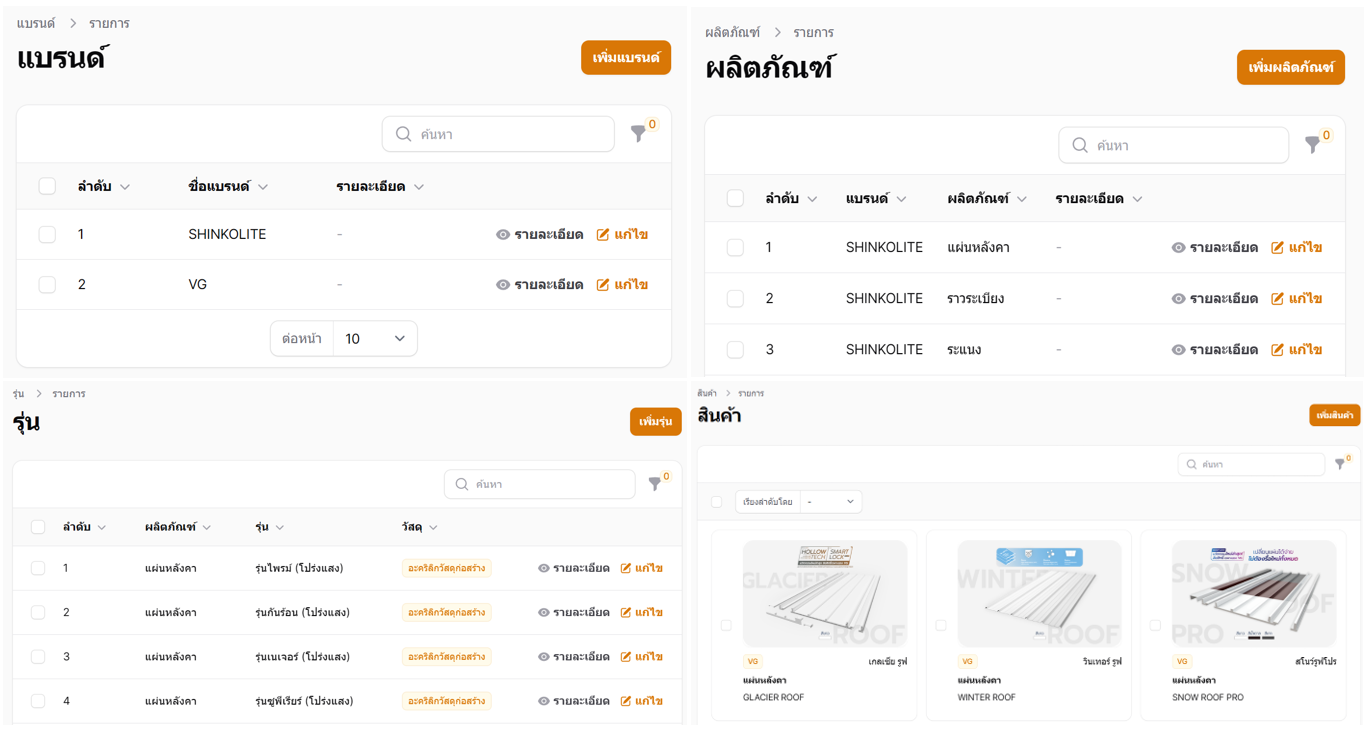Click the edit pencil icon for รุ่นซูพีเรียร์ row

626,701
